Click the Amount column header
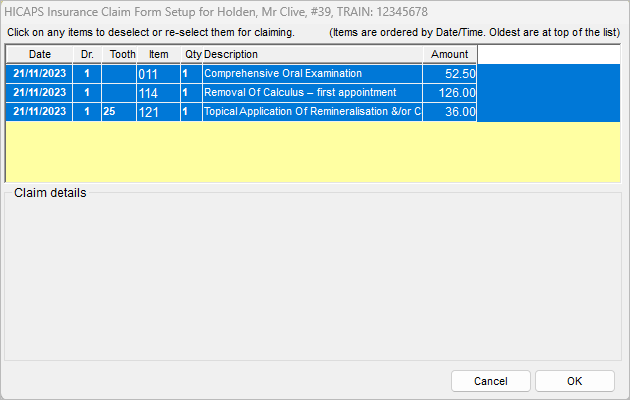 point(450,54)
